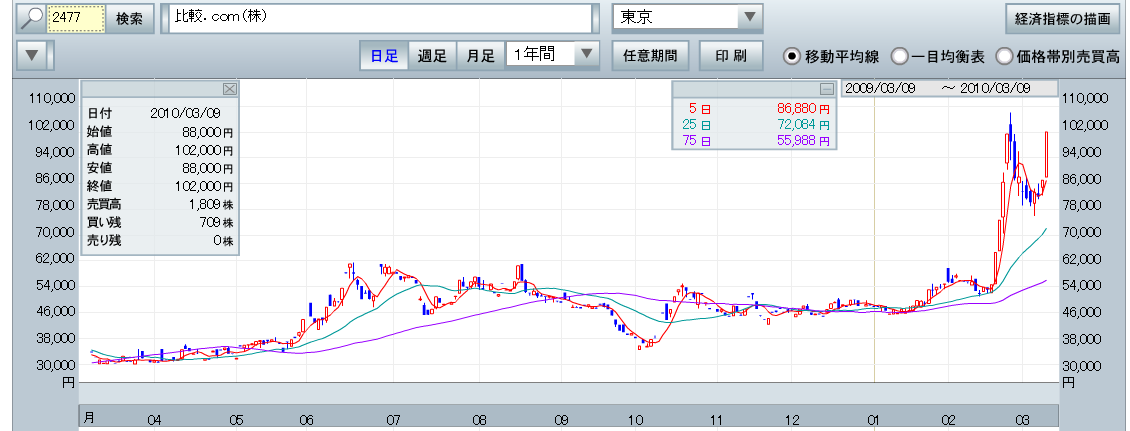Expand the down-arrow panel button at left
Viewport: 1130px width, 431px height.
click(x=34, y=55)
